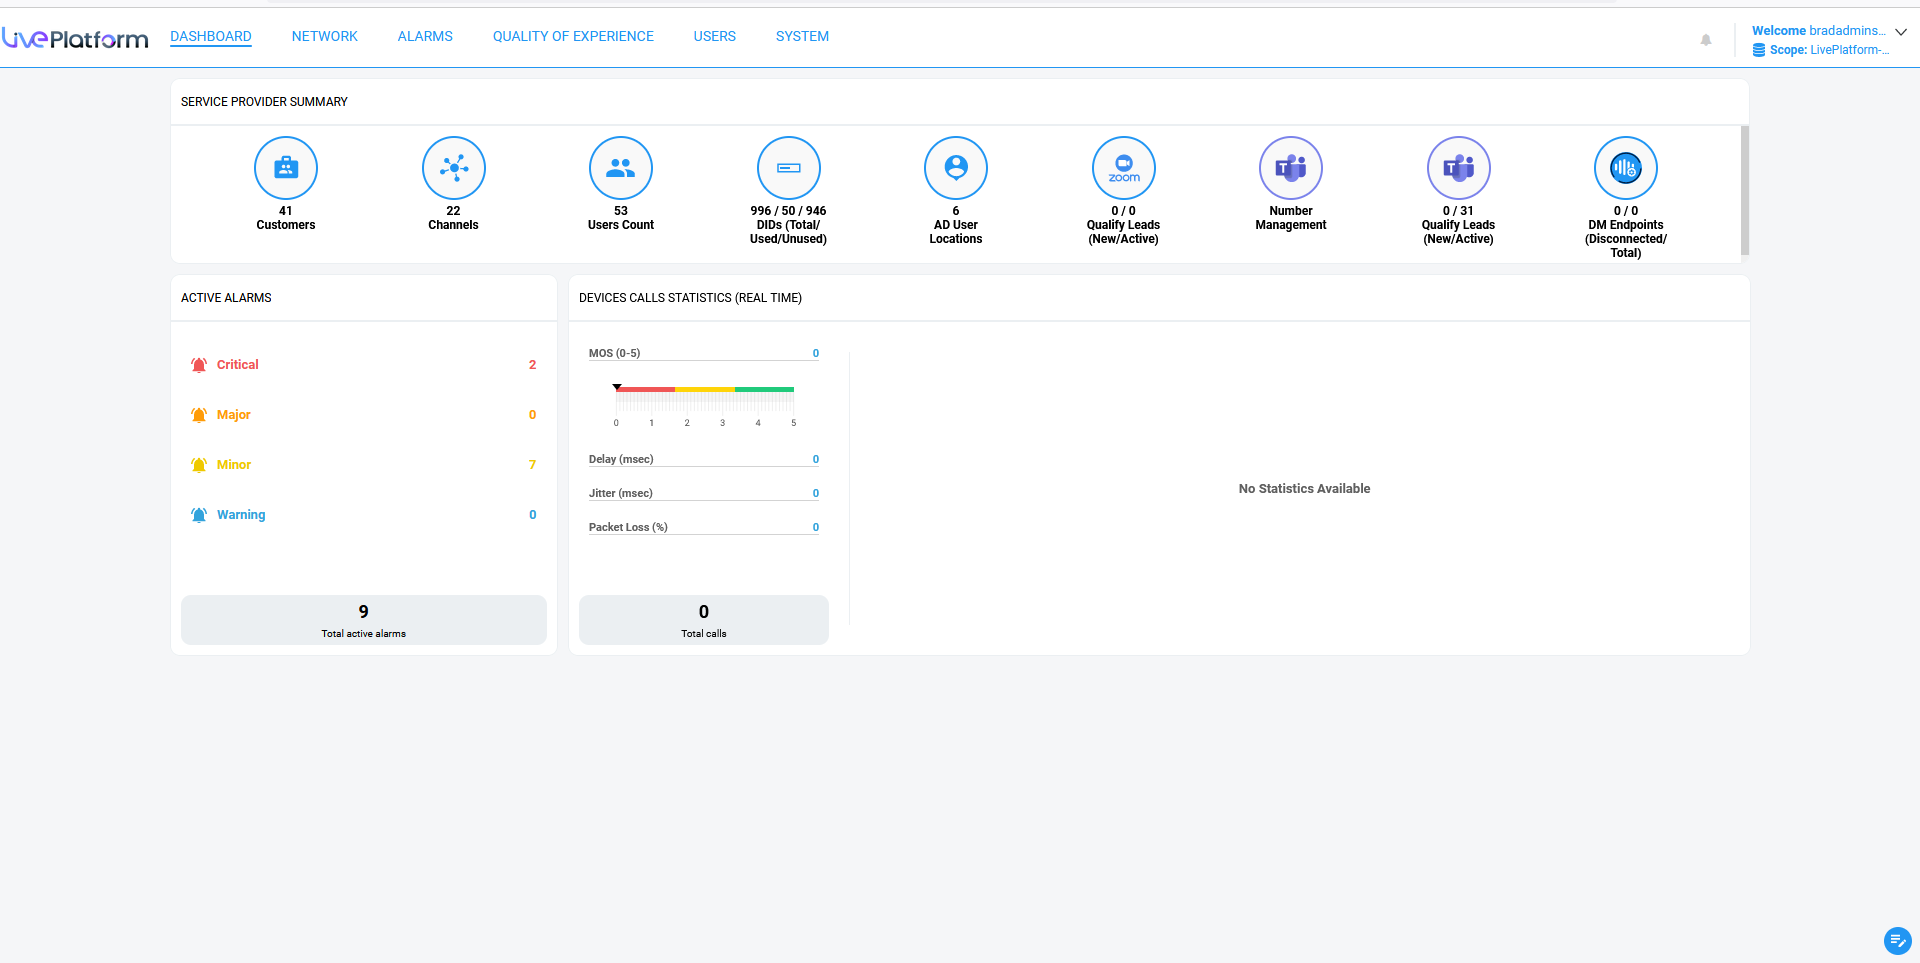Click the notifications bell icon

pos(1706,40)
